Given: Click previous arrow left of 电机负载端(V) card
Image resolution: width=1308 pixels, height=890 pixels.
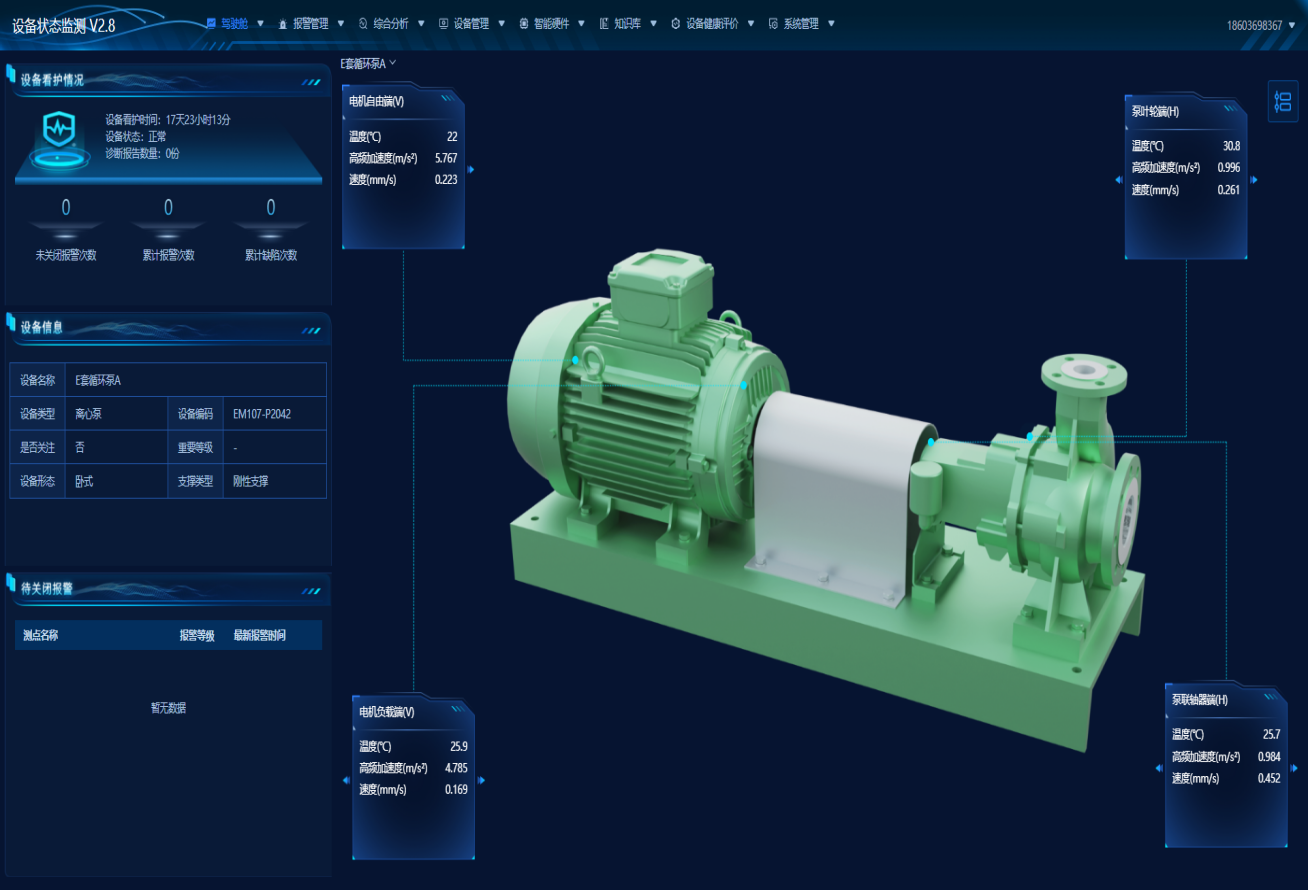Looking at the screenshot, I should [346, 781].
